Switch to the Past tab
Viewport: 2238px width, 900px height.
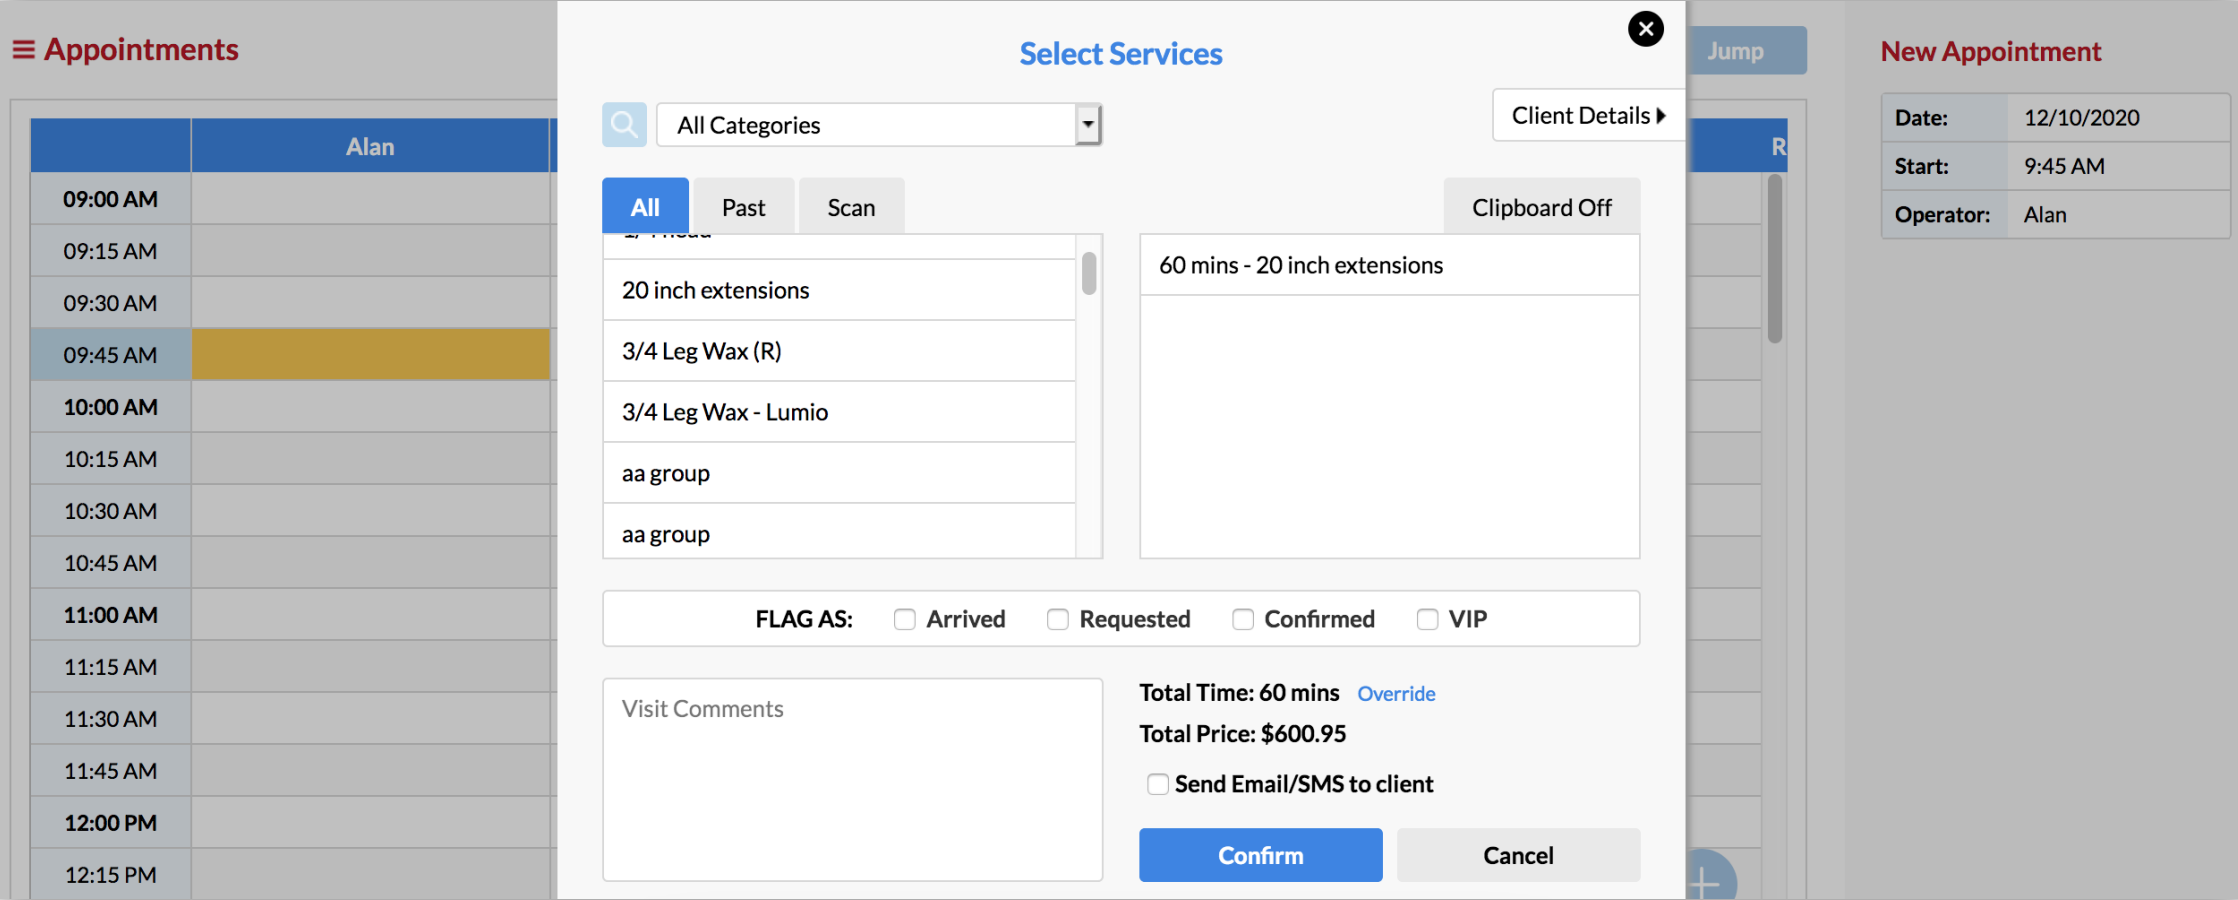743,206
